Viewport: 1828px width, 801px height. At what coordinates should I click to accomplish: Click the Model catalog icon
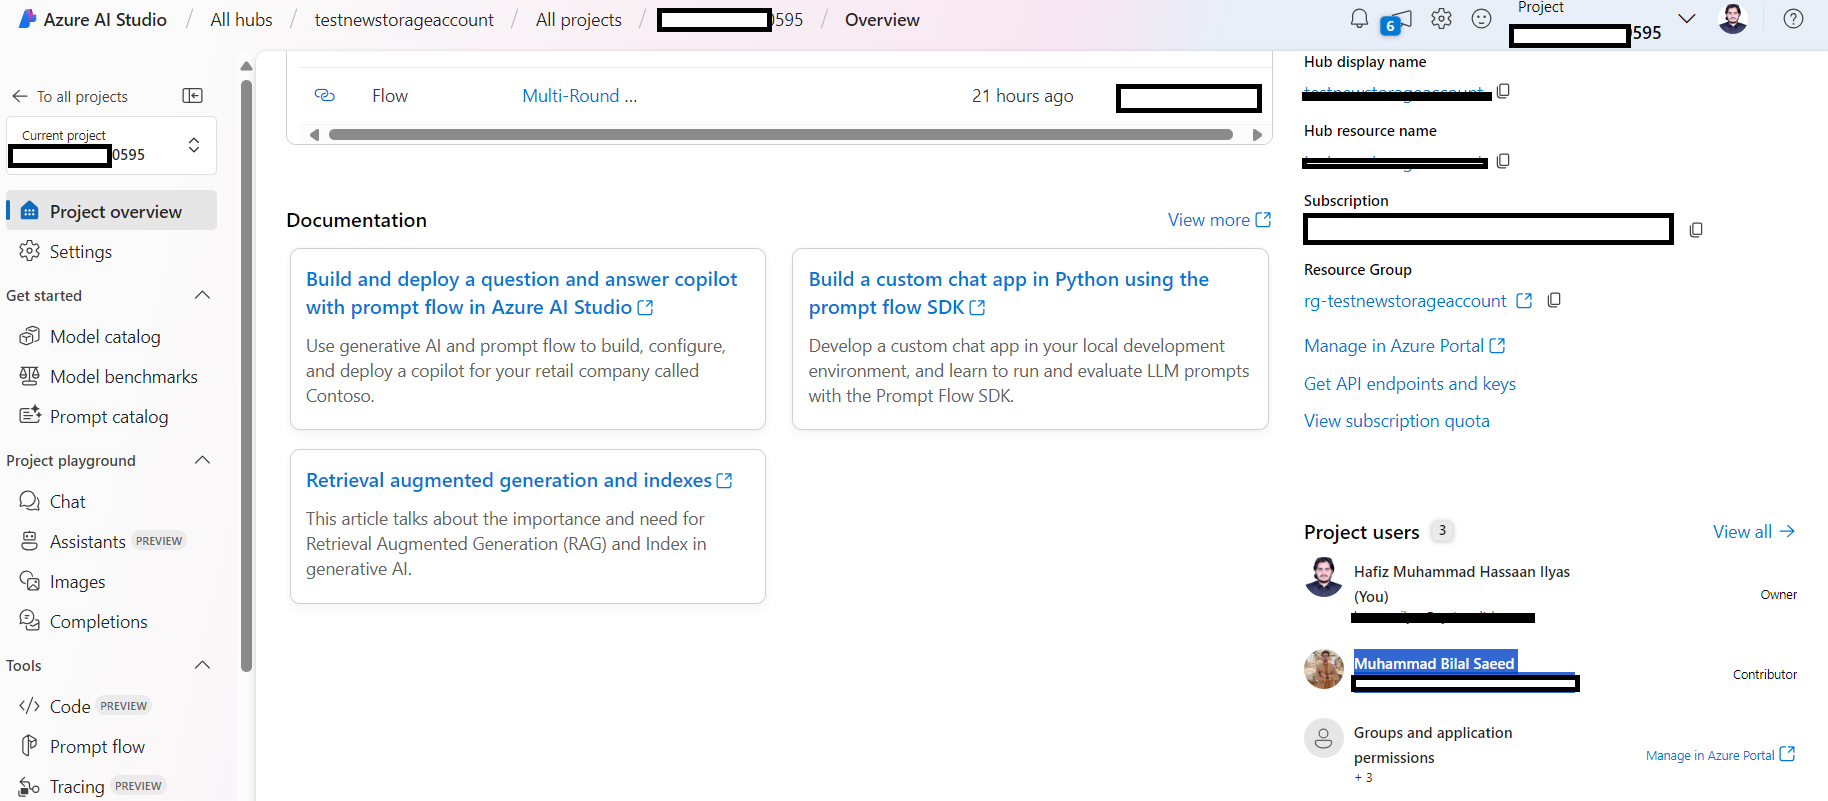click(x=30, y=336)
